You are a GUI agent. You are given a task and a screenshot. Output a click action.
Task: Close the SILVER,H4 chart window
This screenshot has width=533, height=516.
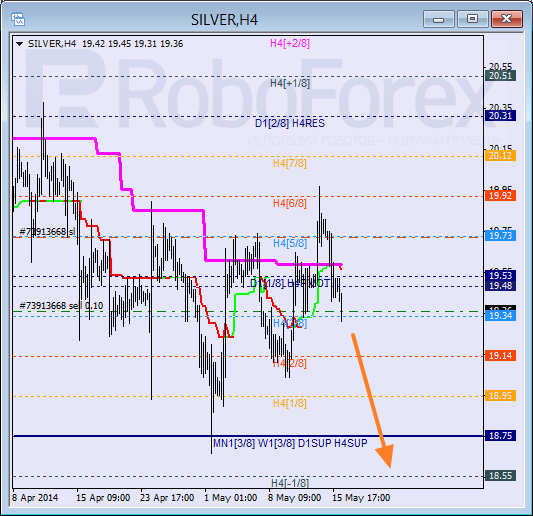coord(506,19)
